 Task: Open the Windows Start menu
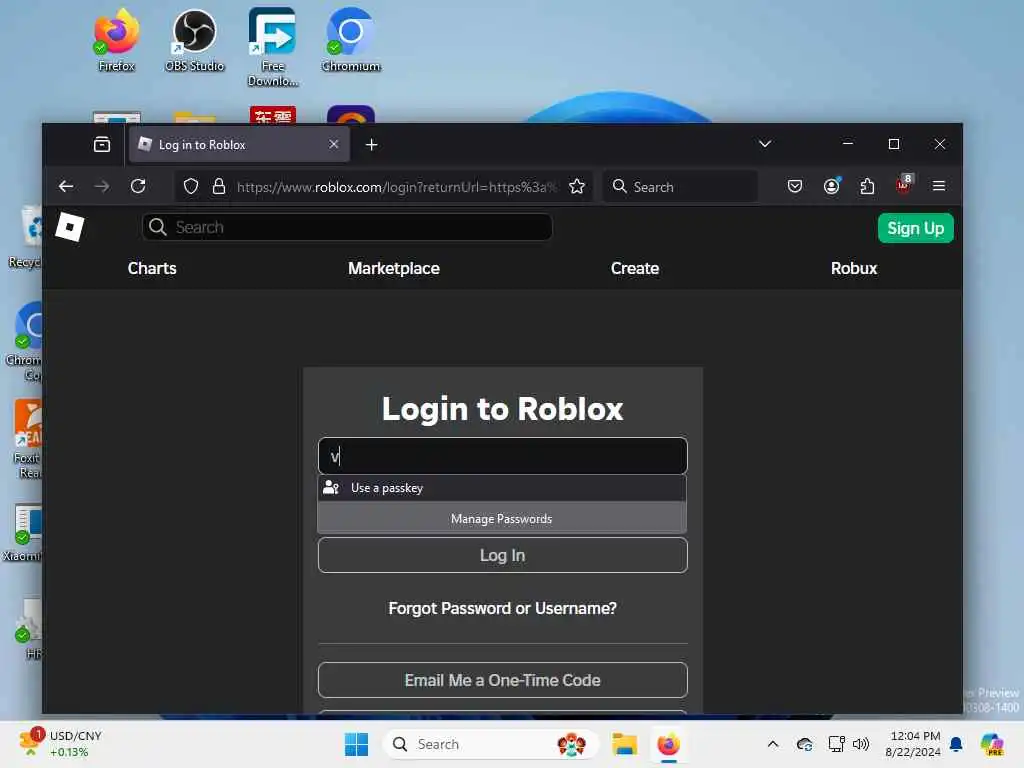click(x=357, y=744)
